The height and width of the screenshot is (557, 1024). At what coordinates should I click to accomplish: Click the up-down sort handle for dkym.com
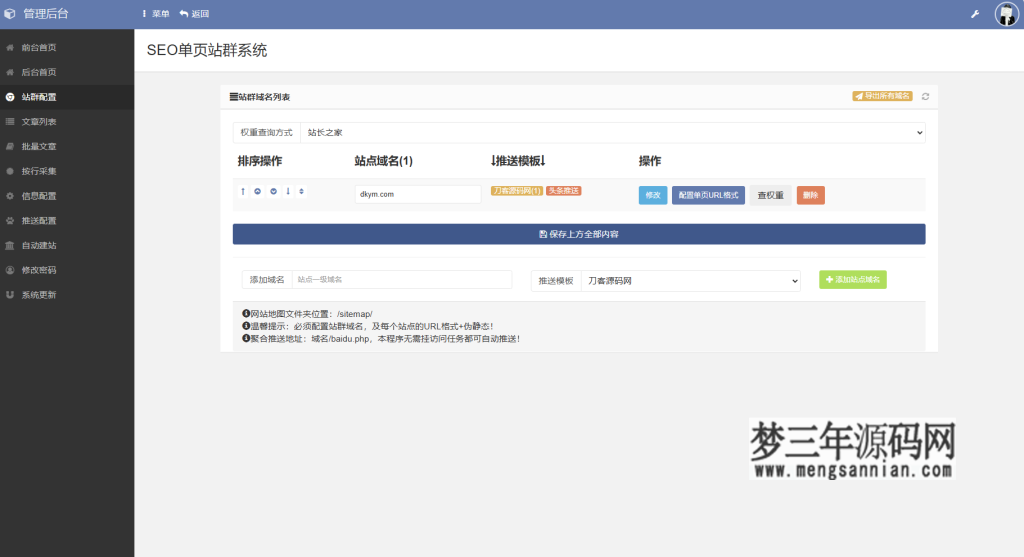(x=301, y=191)
